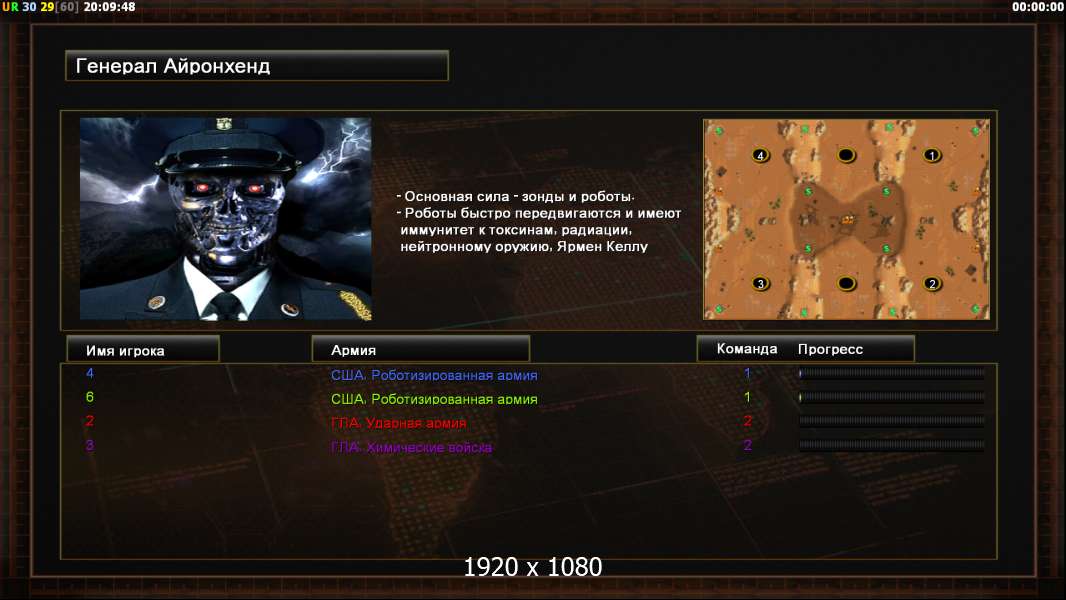Click start position 3 on the minimap
This screenshot has height=600, width=1066.
(761, 283)
